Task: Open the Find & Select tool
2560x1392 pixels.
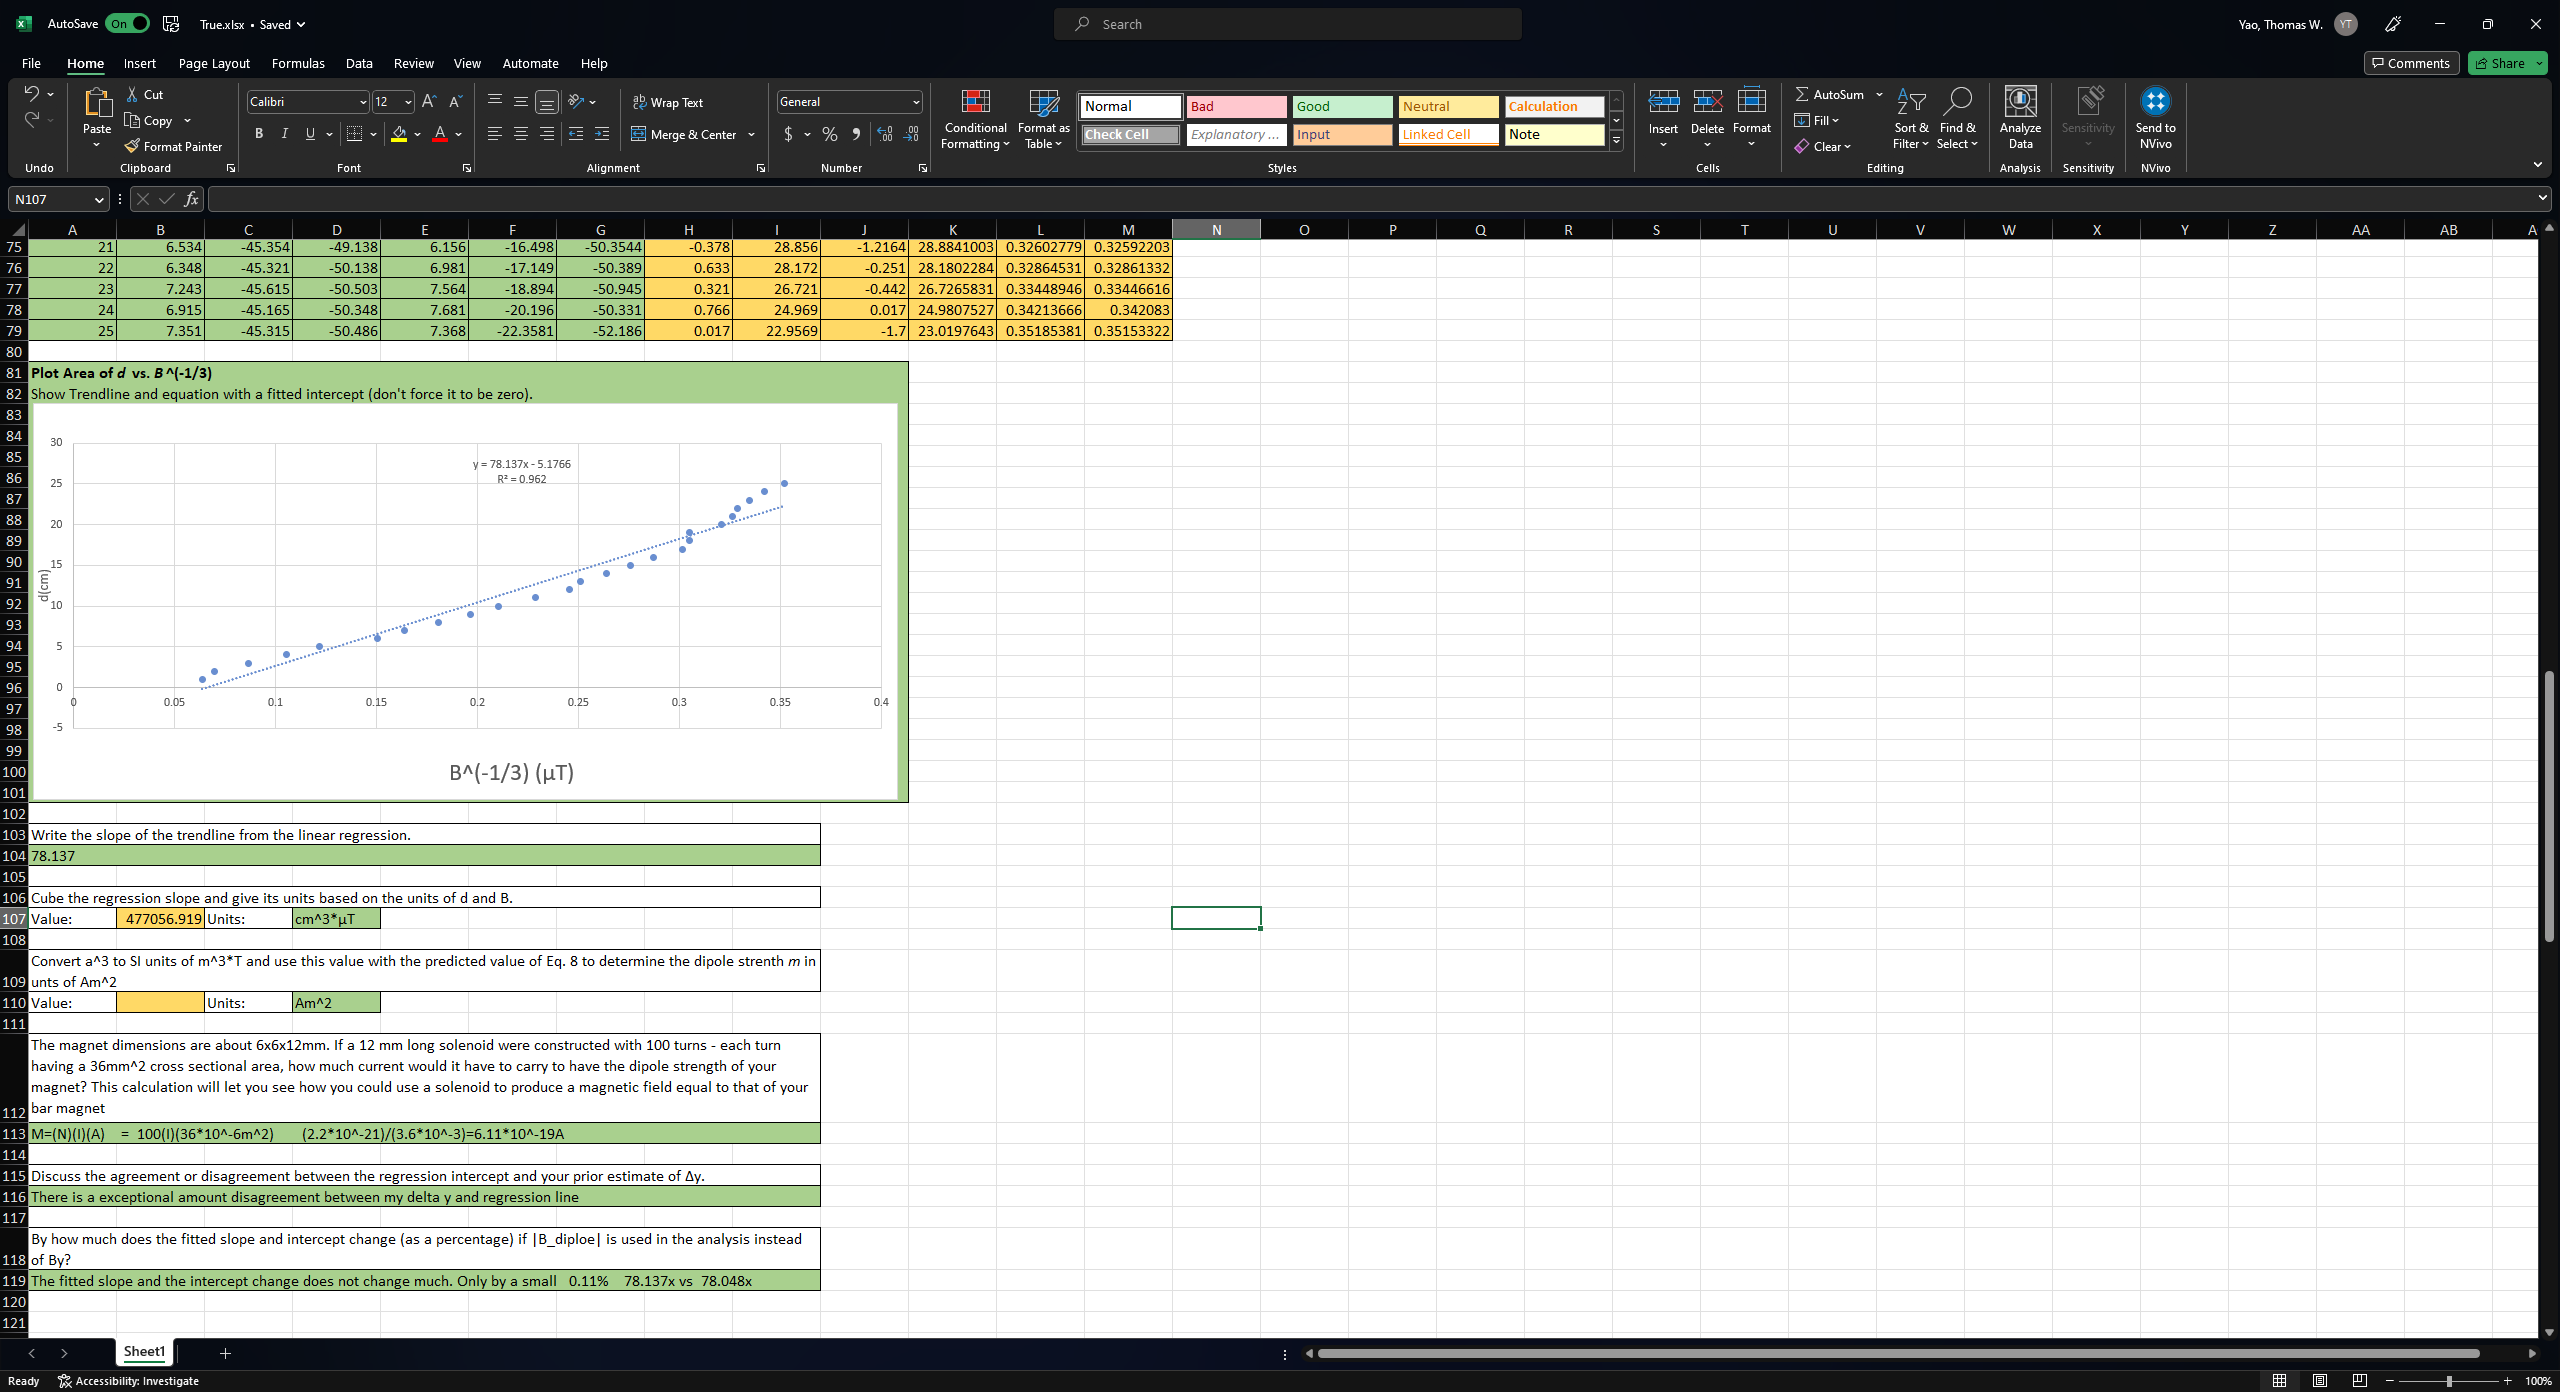Action: coord(1956,118)
